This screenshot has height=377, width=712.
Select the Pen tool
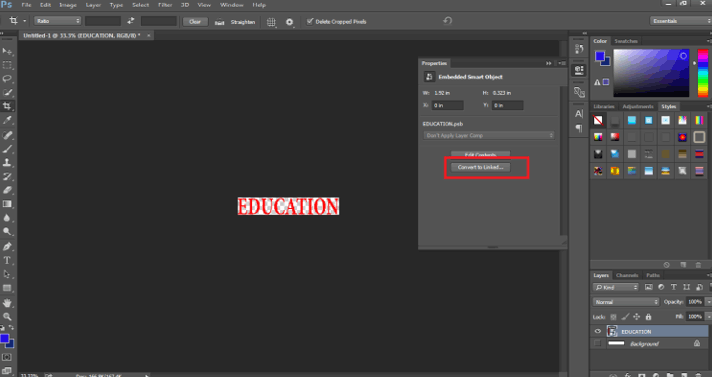coord(7,247)
